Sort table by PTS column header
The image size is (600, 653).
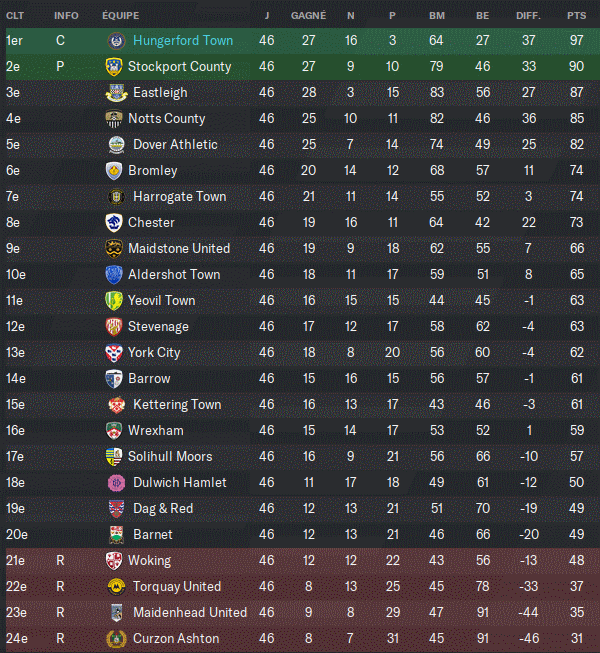[576, 16]
